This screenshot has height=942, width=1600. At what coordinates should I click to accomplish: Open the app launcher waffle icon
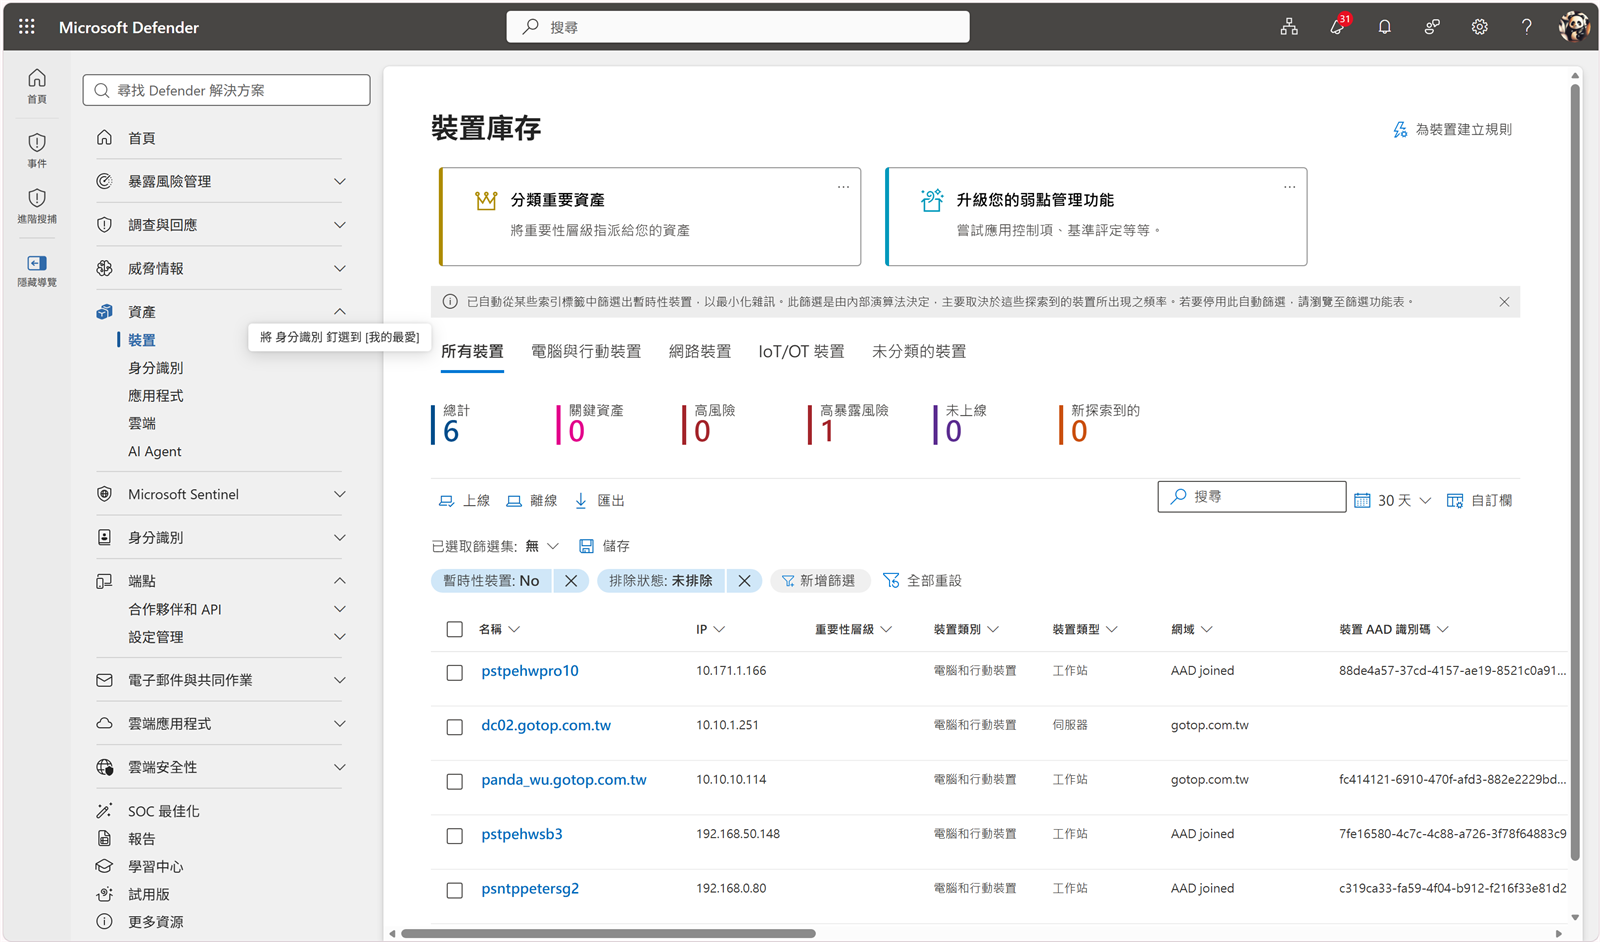27,27
